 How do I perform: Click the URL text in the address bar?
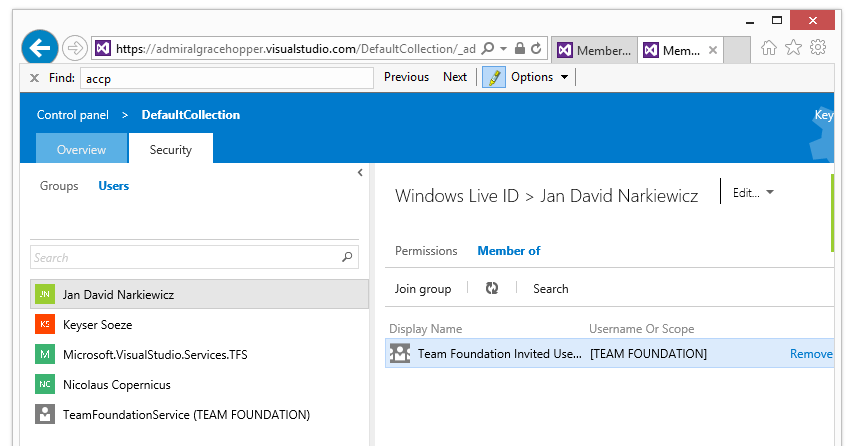click(x=296, y=49)
